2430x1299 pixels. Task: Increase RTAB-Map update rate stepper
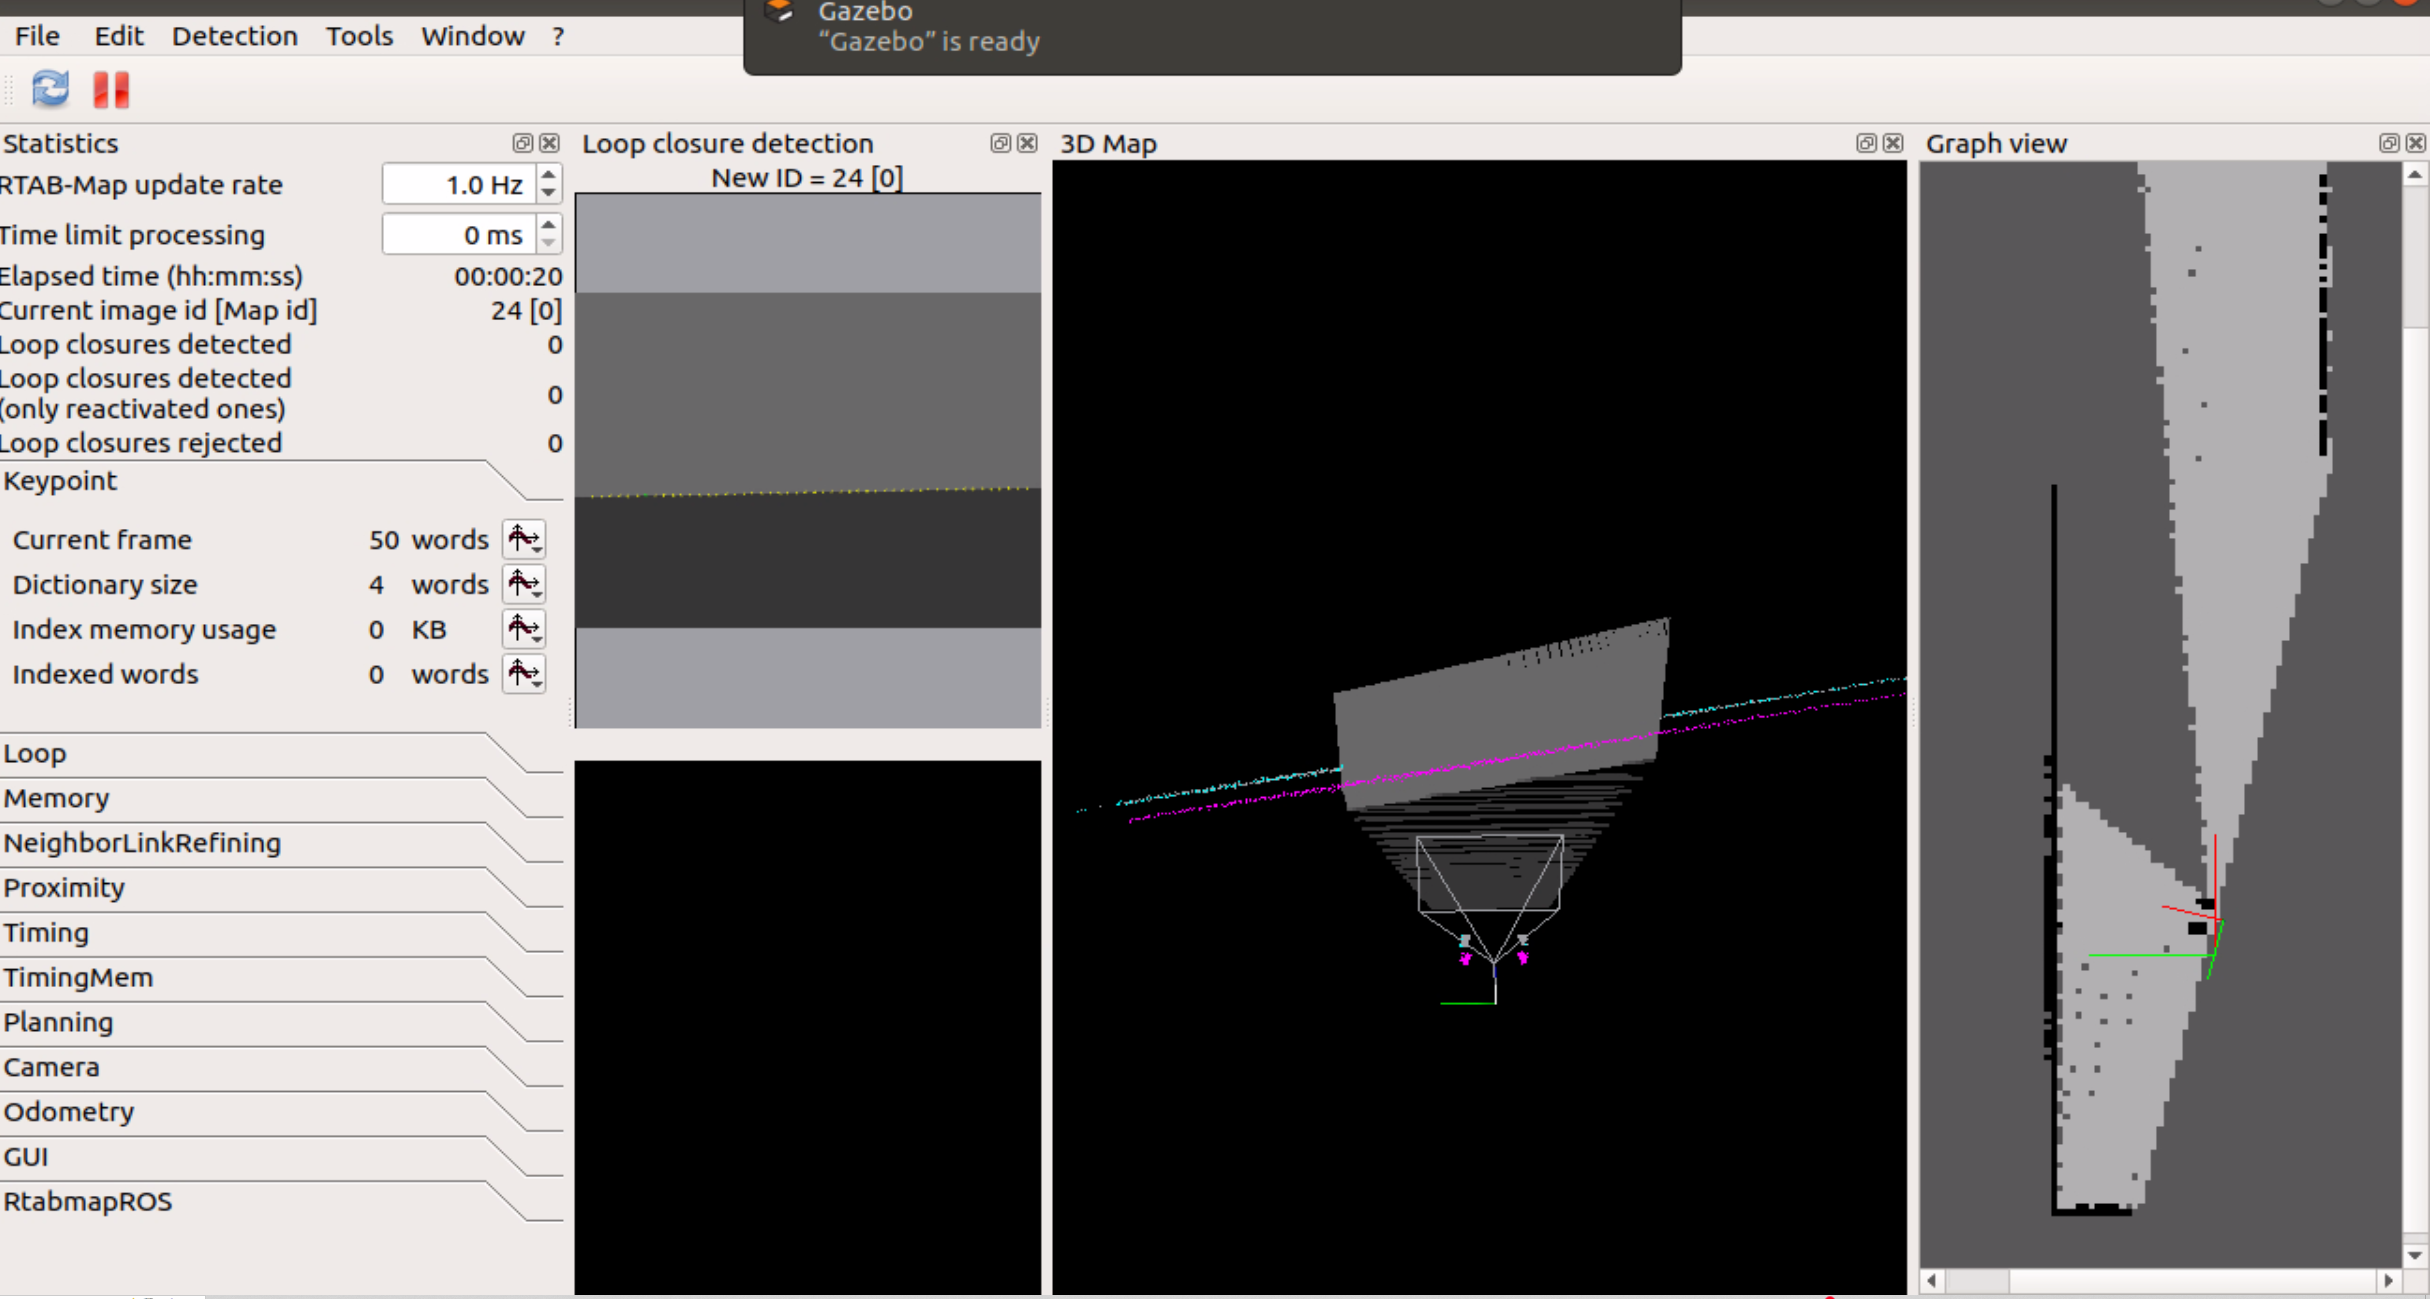click(548, 176)
